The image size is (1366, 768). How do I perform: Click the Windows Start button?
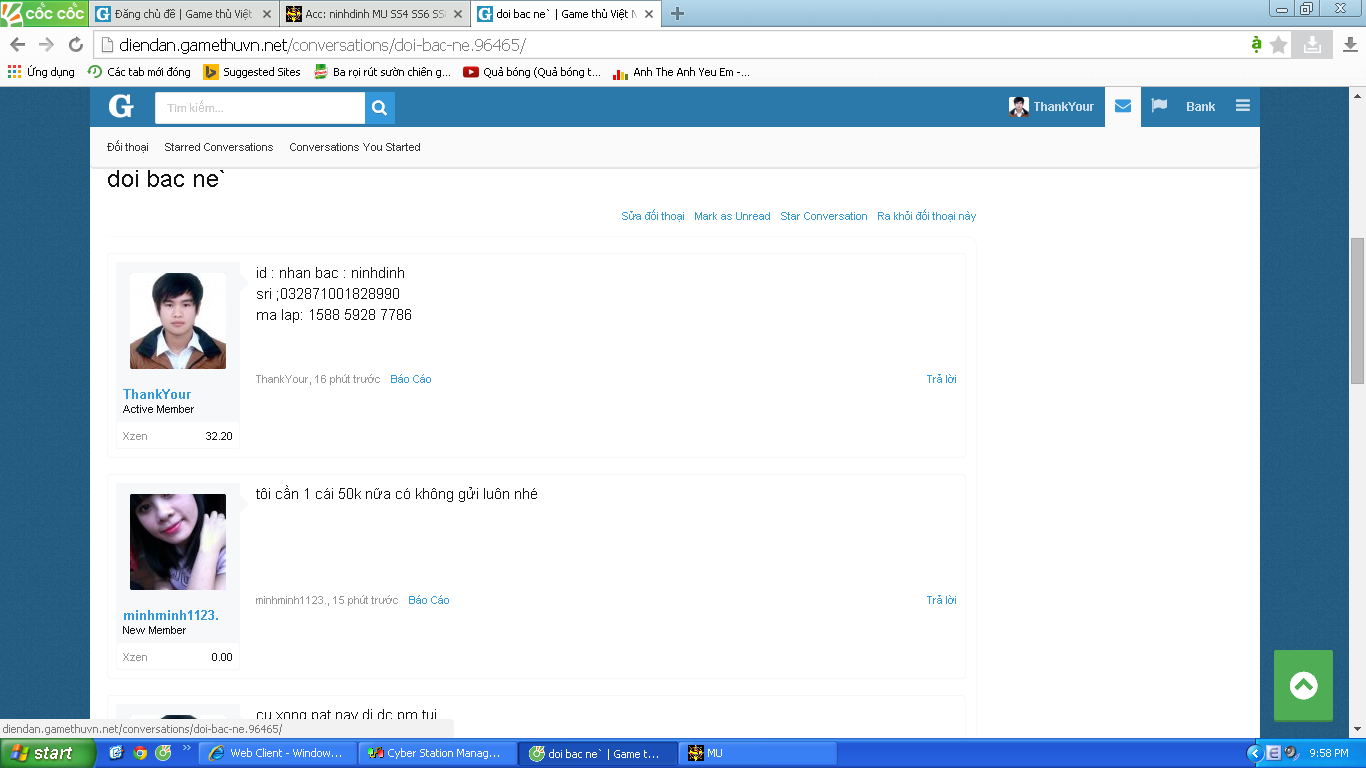click(x=48, y=753)
